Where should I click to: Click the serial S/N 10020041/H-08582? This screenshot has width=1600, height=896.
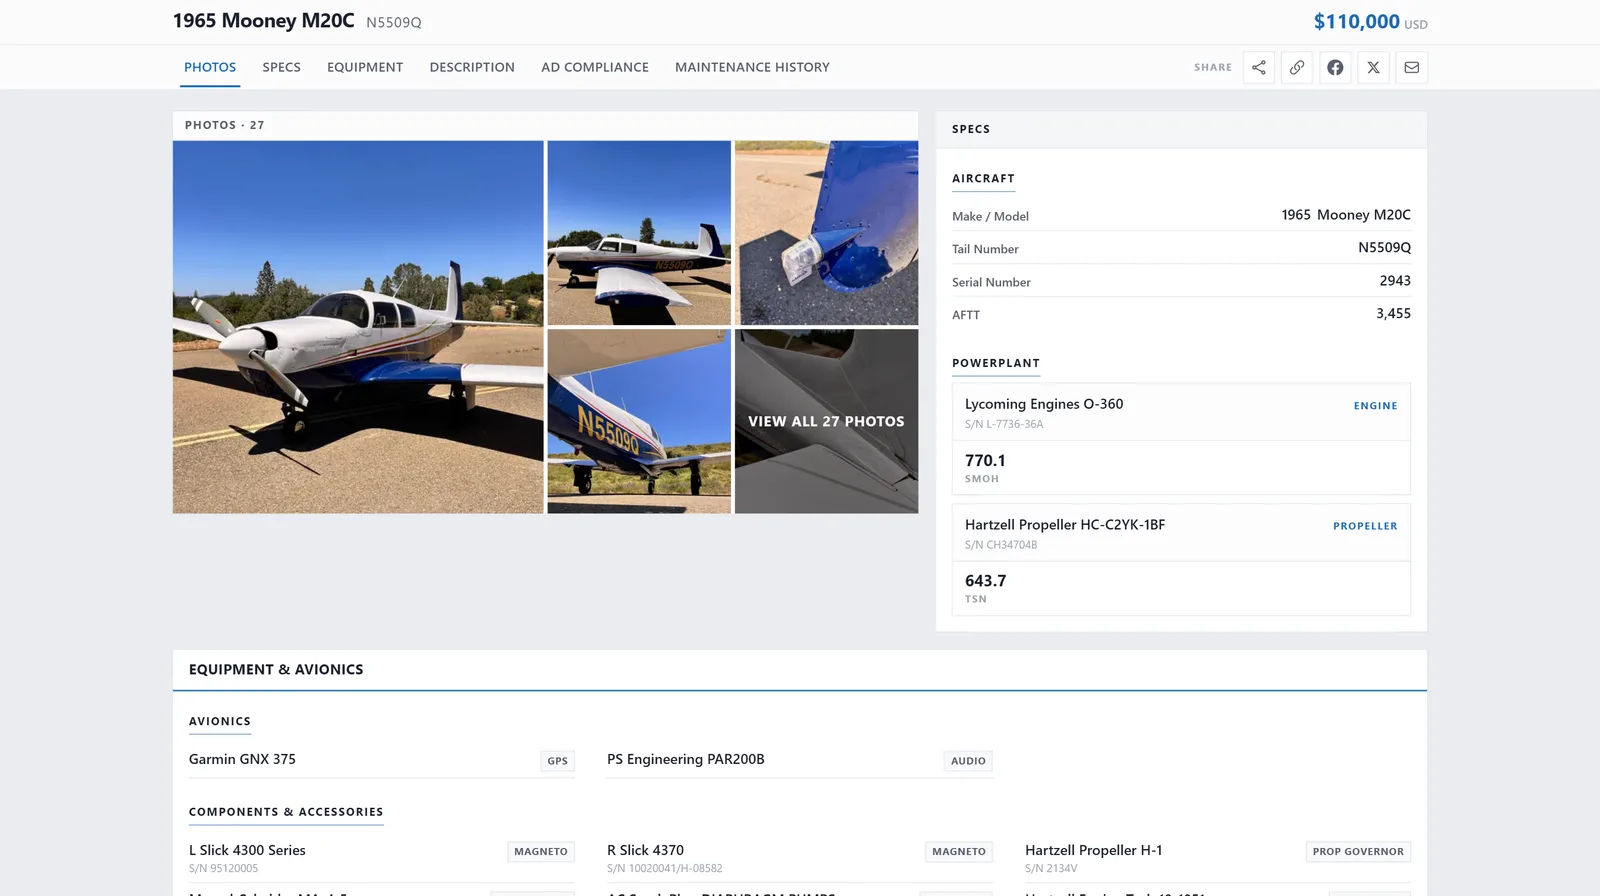click(664, 869)
